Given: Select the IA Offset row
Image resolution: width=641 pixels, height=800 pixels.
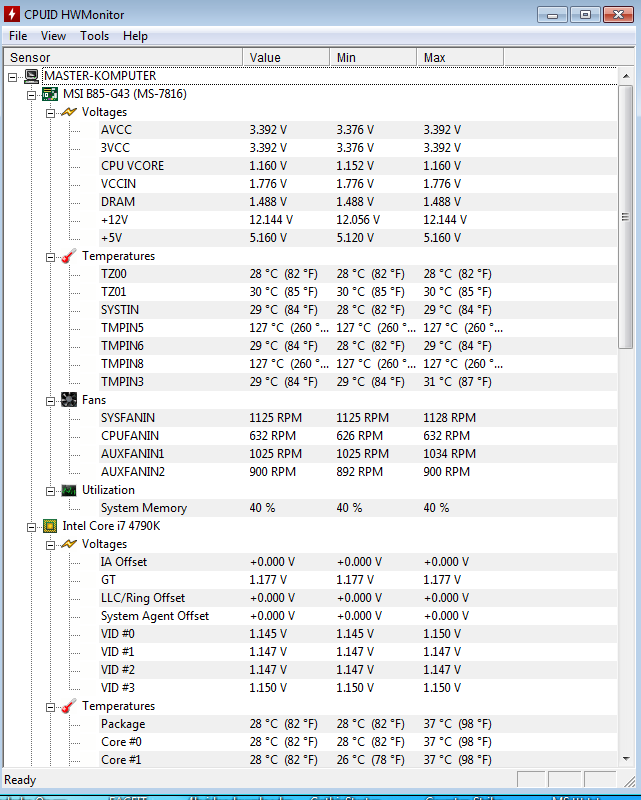Looking at the screenshot, I should [358, 562].
